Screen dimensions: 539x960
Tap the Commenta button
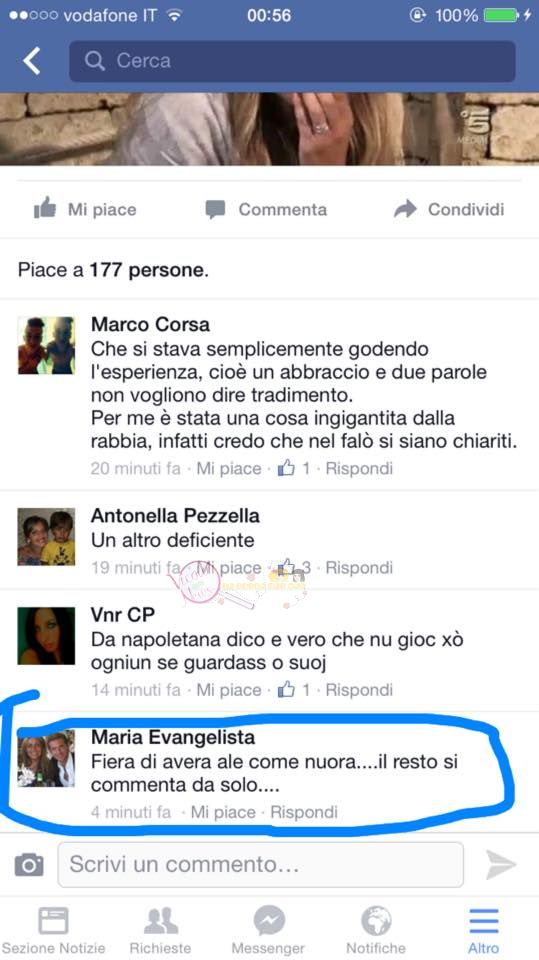pos(266,209)
